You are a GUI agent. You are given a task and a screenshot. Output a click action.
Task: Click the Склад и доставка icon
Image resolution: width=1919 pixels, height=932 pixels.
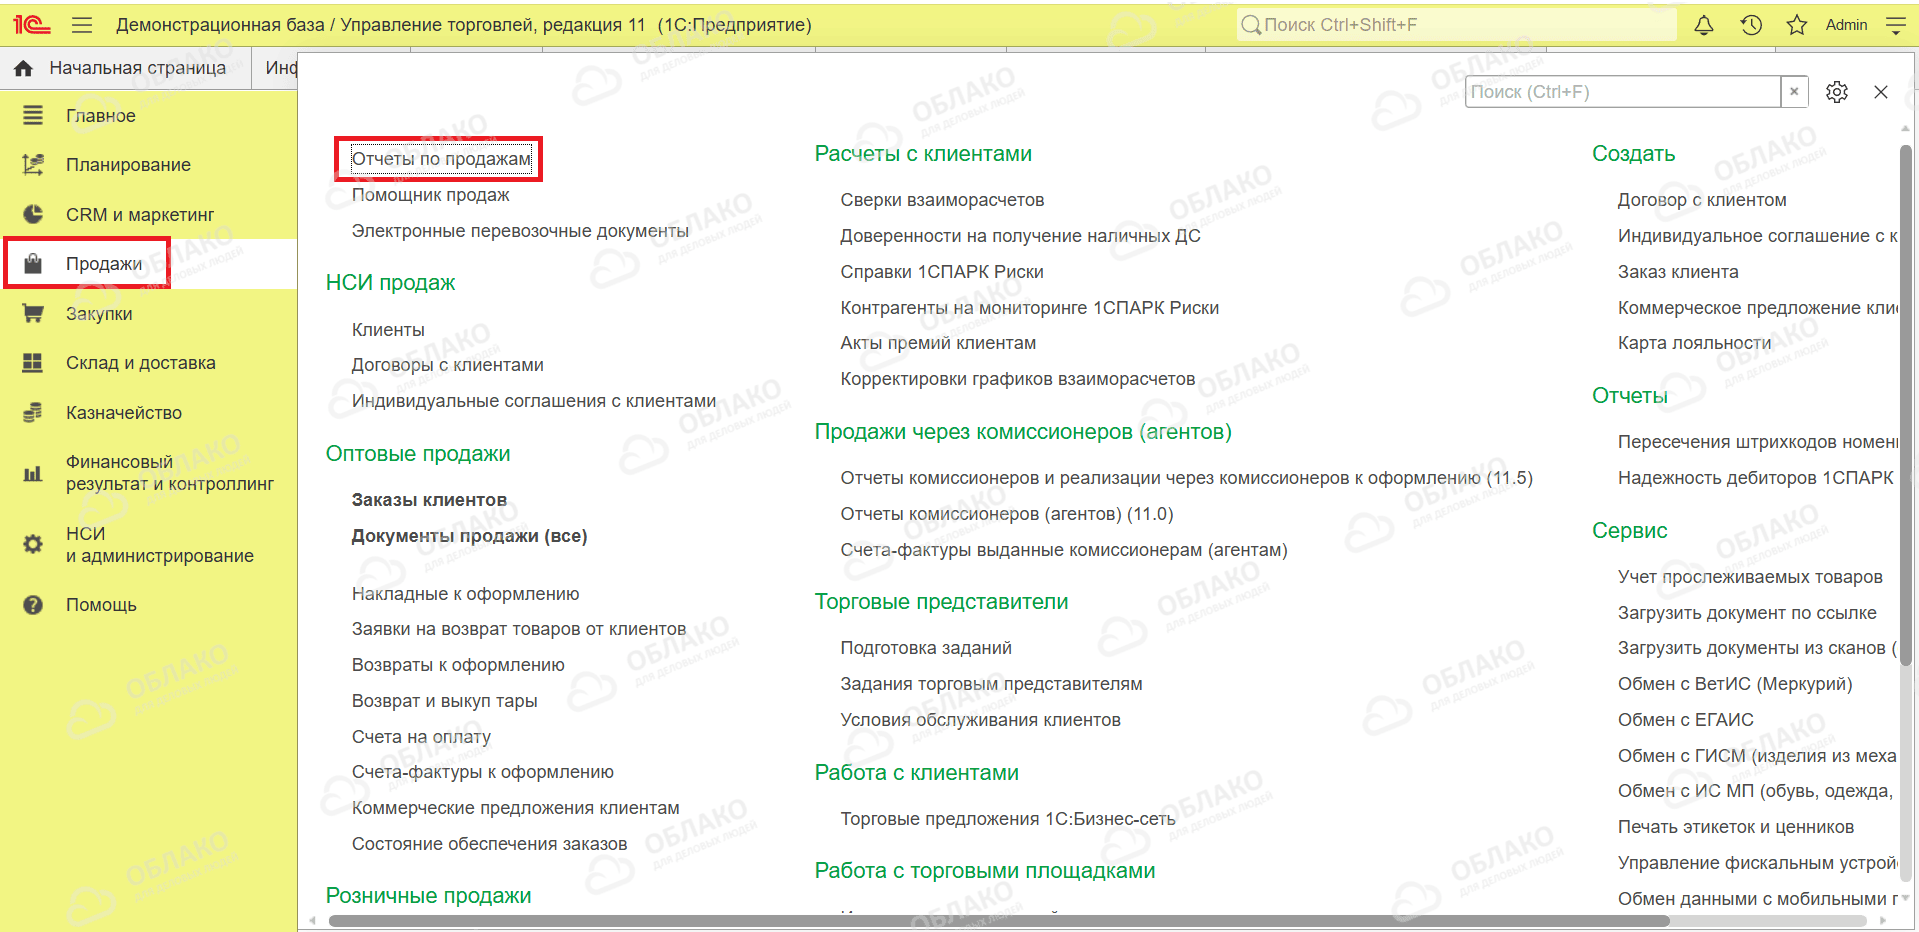click(33, 363)
